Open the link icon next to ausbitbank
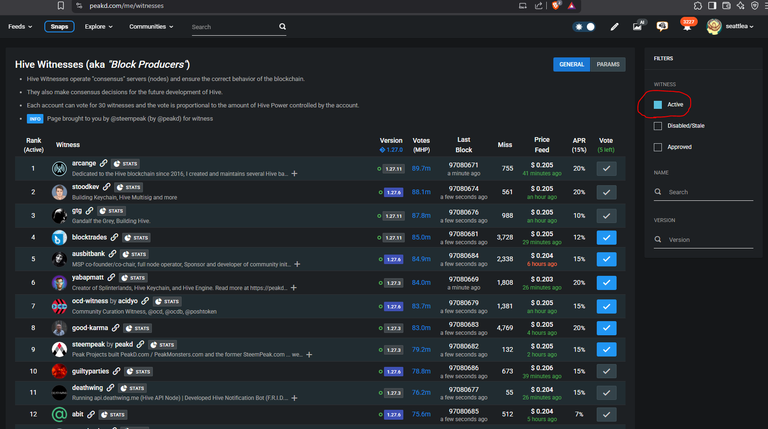Viewport: 768px width, 429px height. pos(112,254)
